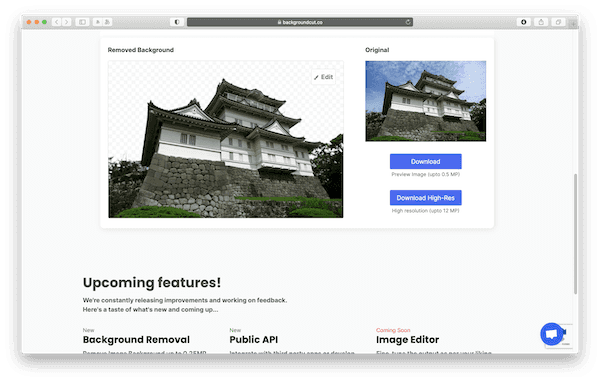The image size is (600, 382).
Task: Reload the page with the refresh icon
Action: [408, 22]
